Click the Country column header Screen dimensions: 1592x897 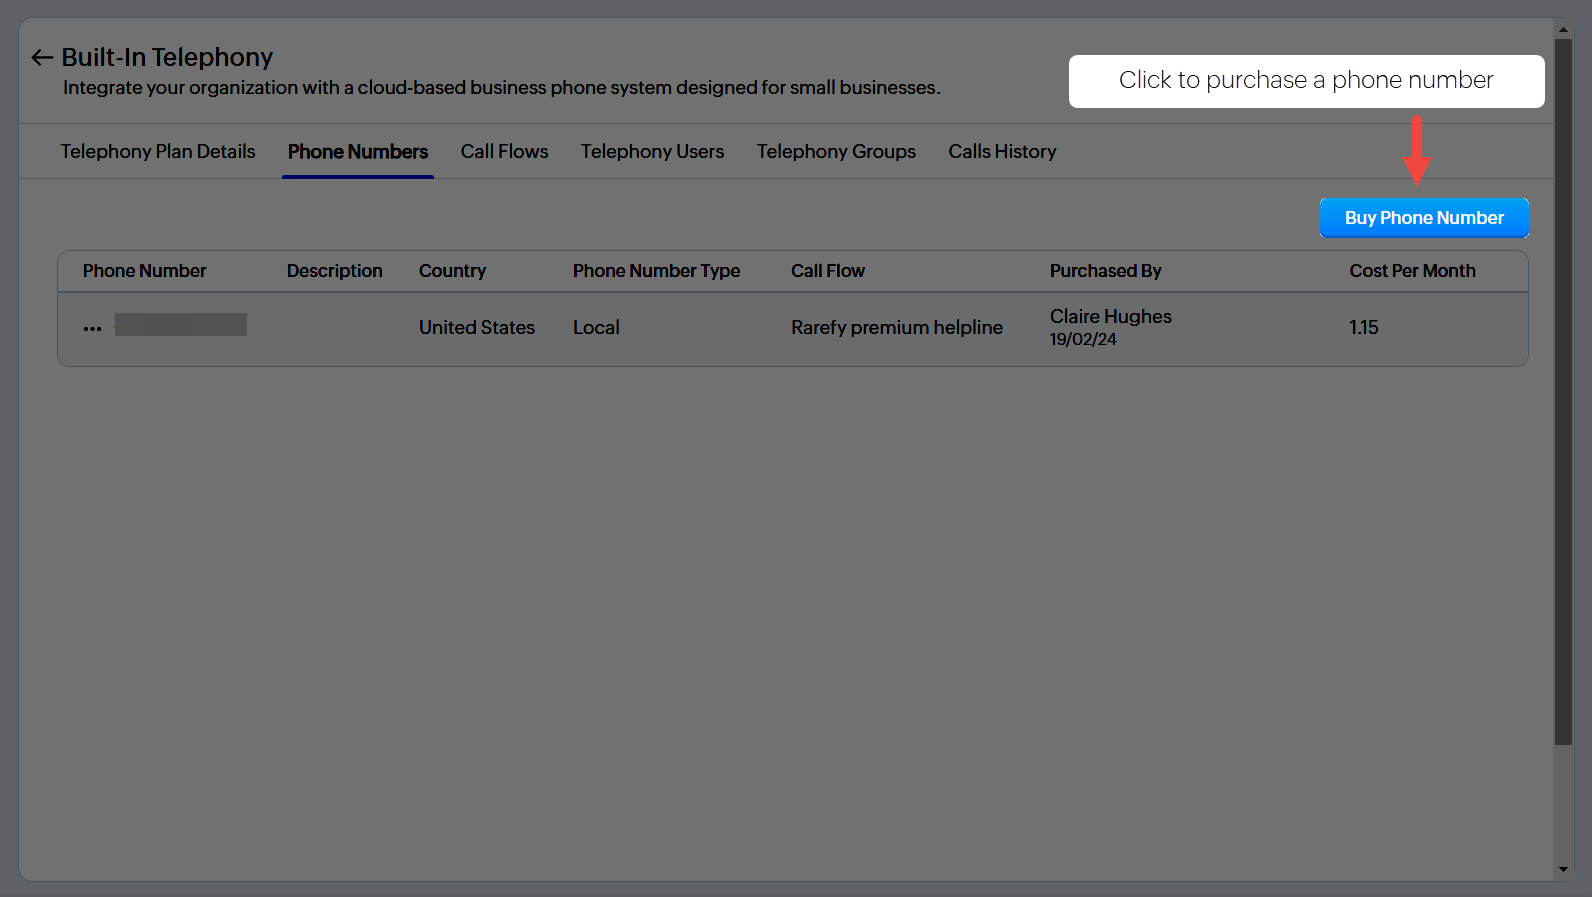pyautogui.click(x=452, y=271)
